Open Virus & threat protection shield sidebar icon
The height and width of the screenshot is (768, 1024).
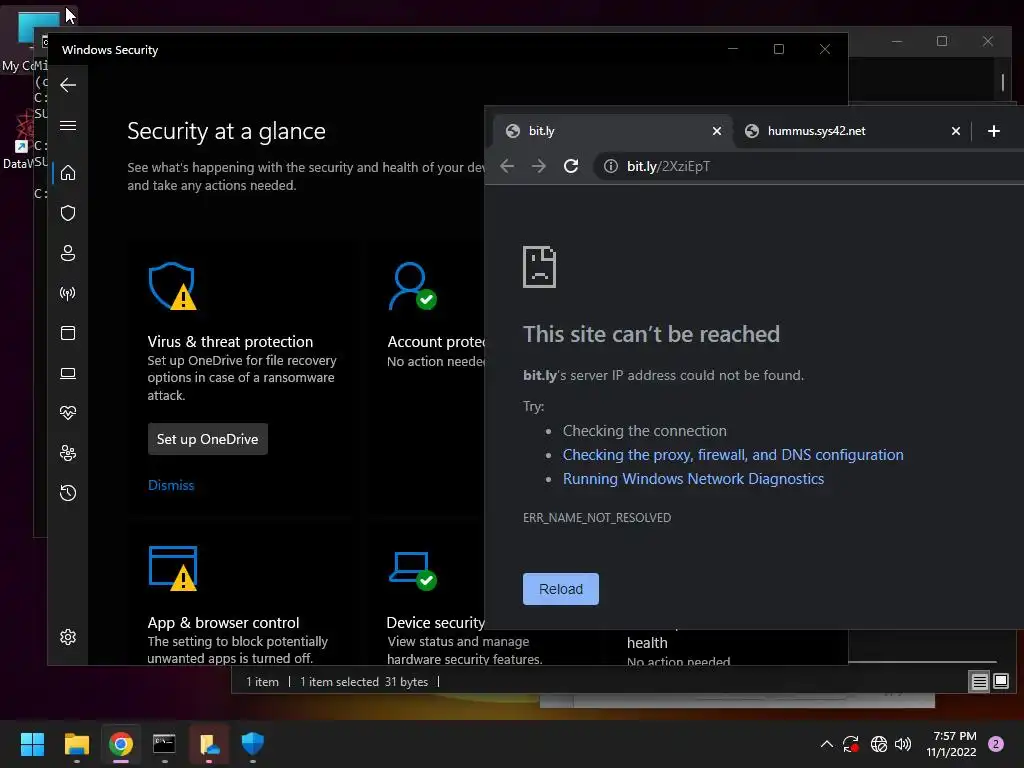pyautogui.click(x=68, y=213)
